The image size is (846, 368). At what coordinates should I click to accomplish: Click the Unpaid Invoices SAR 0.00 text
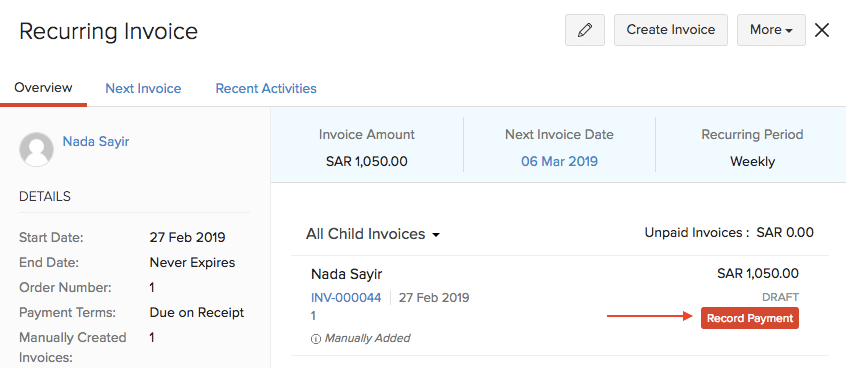tap(729, 233)
